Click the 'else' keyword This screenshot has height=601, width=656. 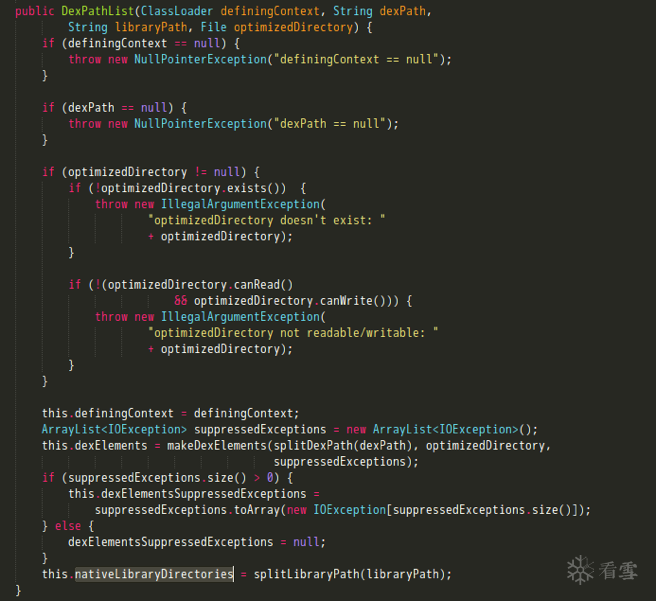[68, 526]
